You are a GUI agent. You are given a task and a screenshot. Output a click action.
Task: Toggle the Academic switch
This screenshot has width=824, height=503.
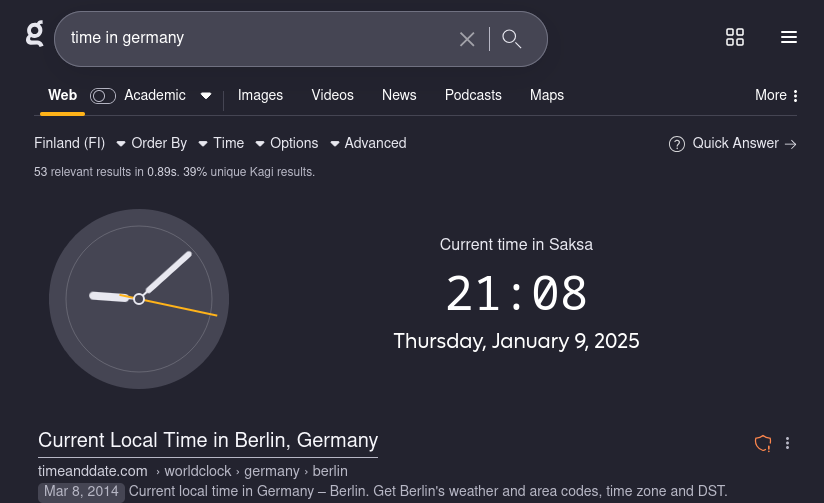[x=103, y=96]
